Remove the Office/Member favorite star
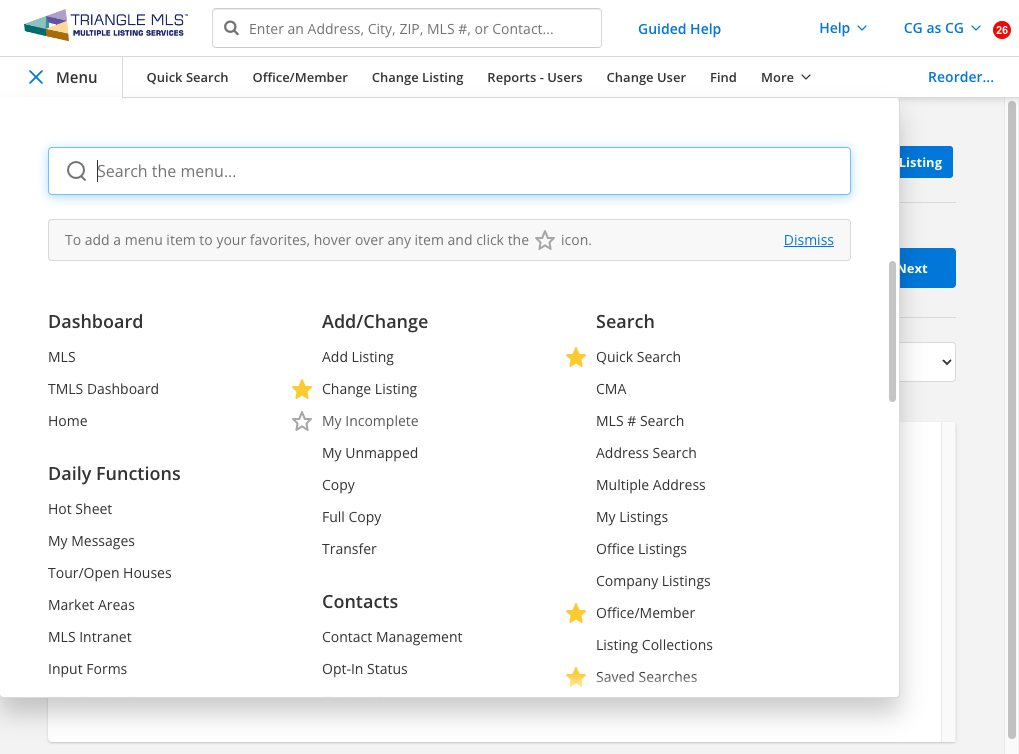 pos(576,614)
